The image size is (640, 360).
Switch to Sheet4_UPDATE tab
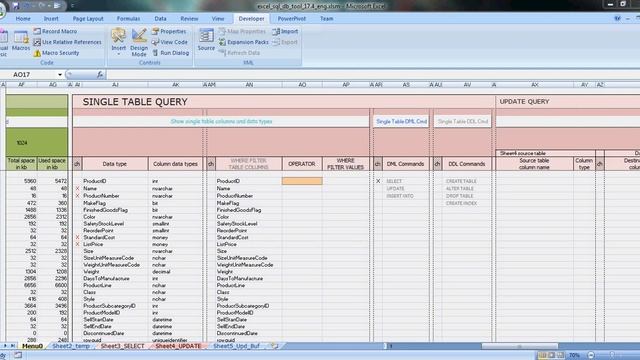(178, 346)
